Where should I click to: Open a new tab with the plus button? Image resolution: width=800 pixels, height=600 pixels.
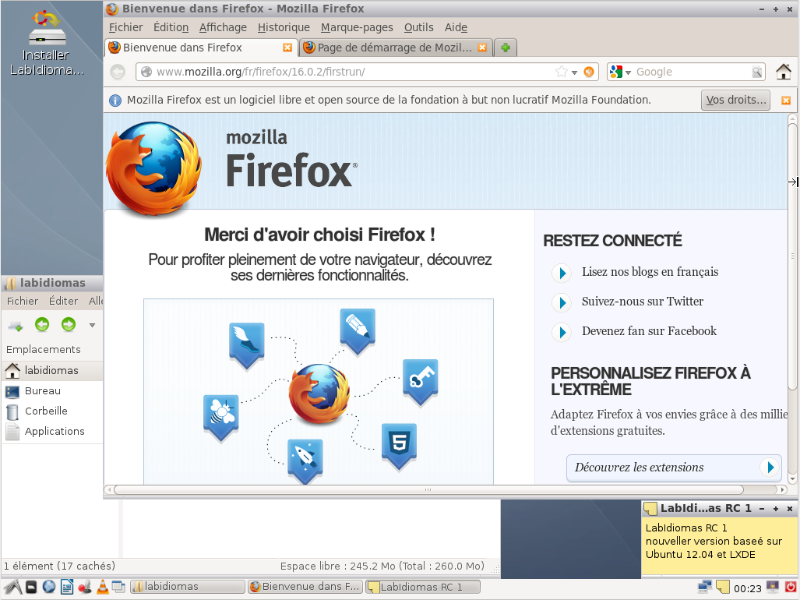click(x=507, y=47)
